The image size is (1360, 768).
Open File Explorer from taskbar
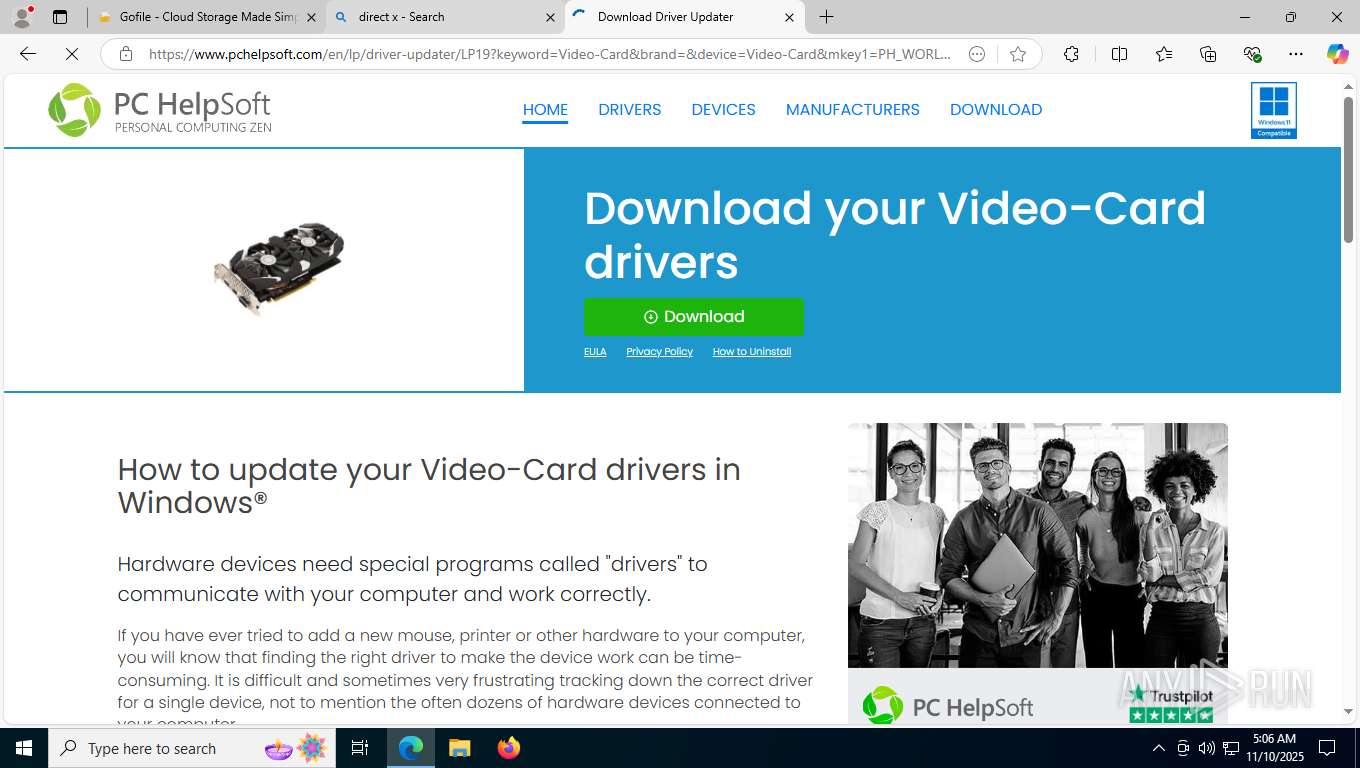pos(459,748)
